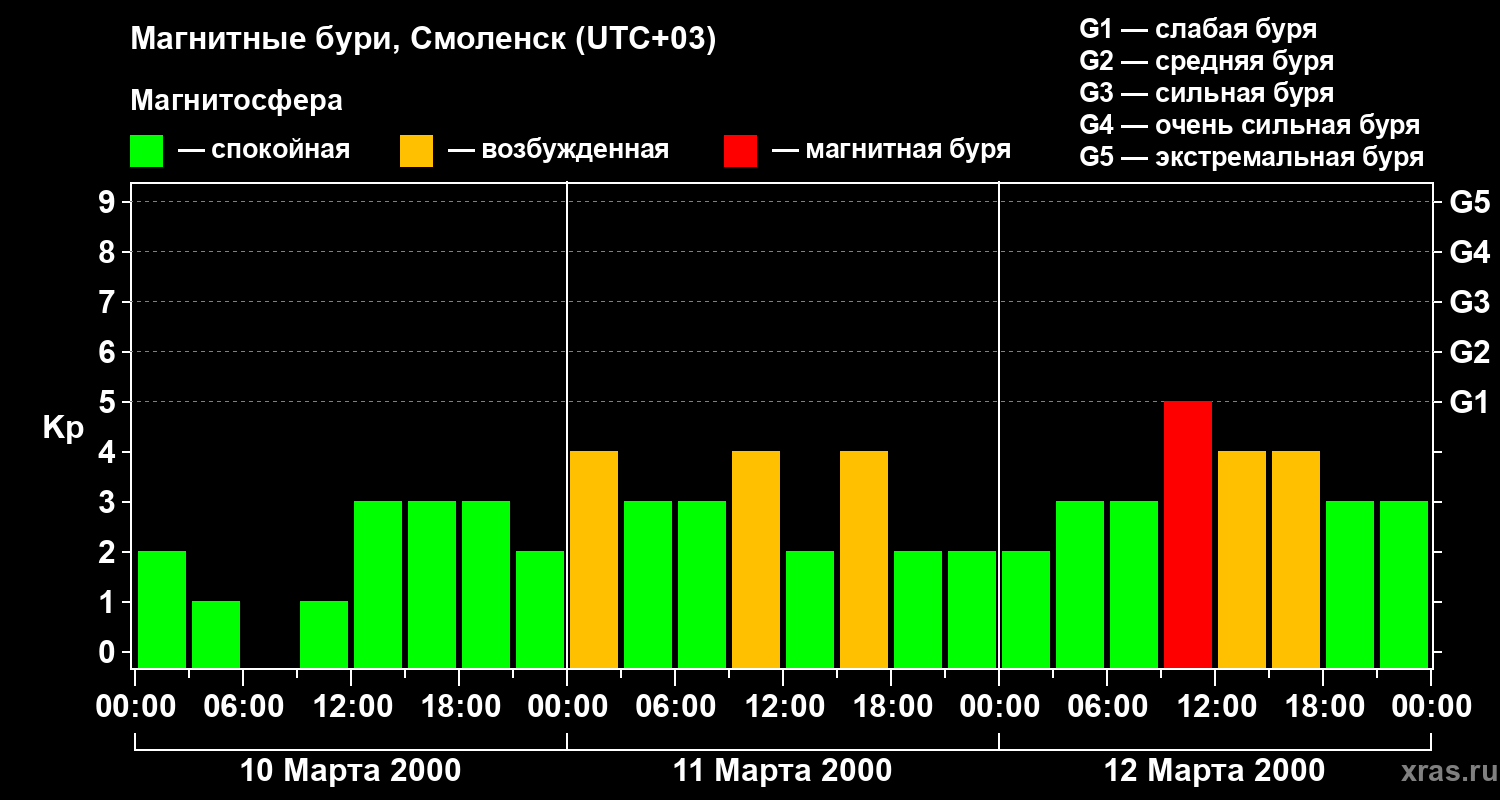1500x800 pixels.
Task: Click the last green bar on 12 Марта
Action: 1403,584
